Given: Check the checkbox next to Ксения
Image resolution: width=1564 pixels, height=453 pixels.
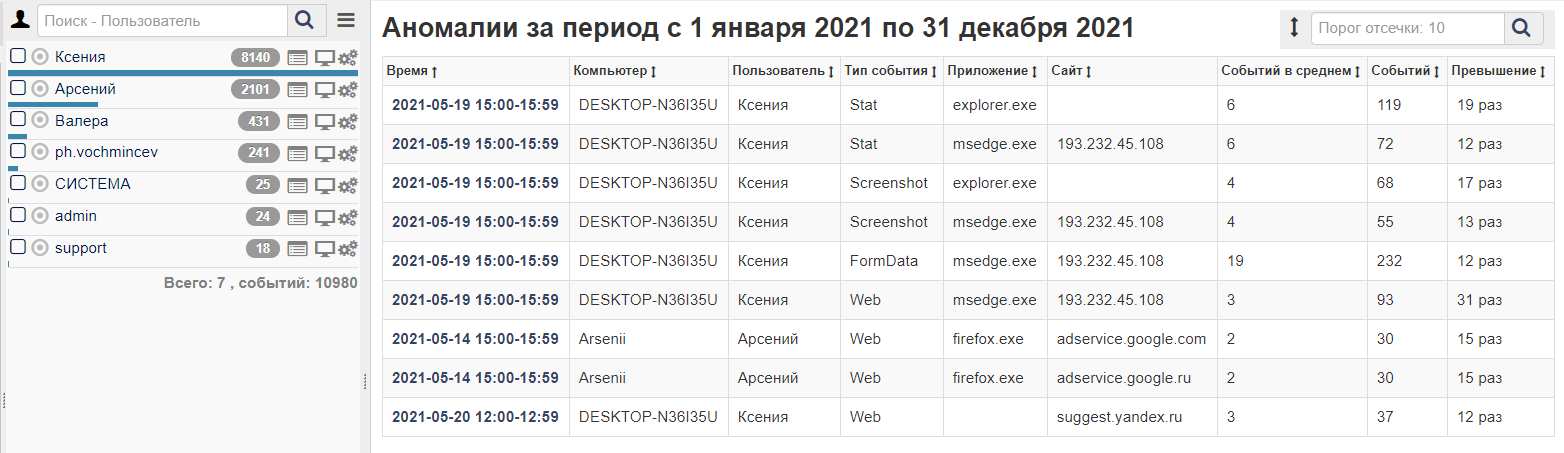Looking at the screenshot, I should [18, 57].
